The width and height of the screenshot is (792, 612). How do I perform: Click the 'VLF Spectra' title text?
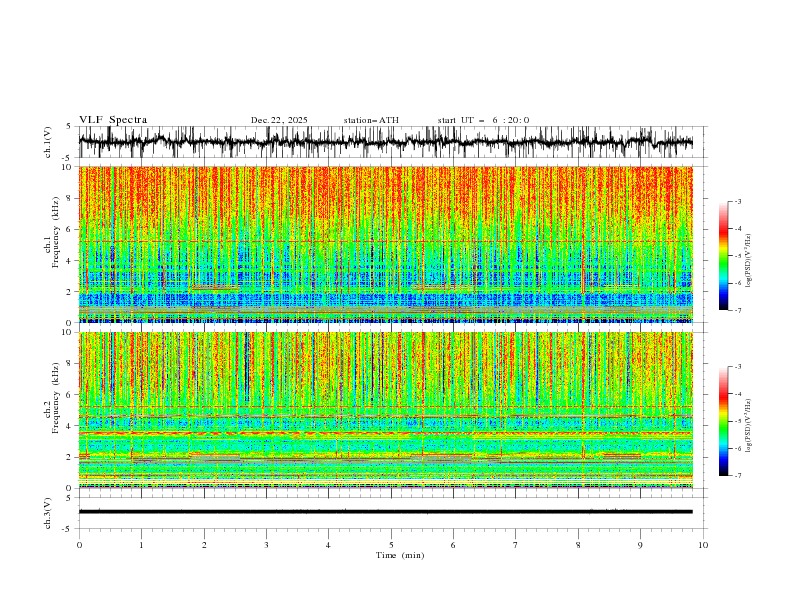[113, 120]
